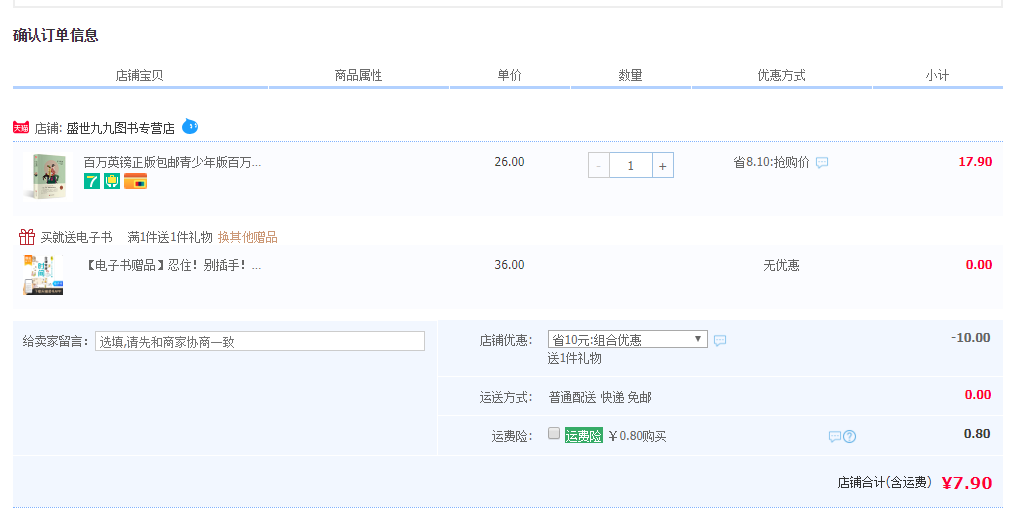The height and width of the screenshot is (508, 1009).
Task: Click the unit price 26.00
Action: click(x=510, y=162)
